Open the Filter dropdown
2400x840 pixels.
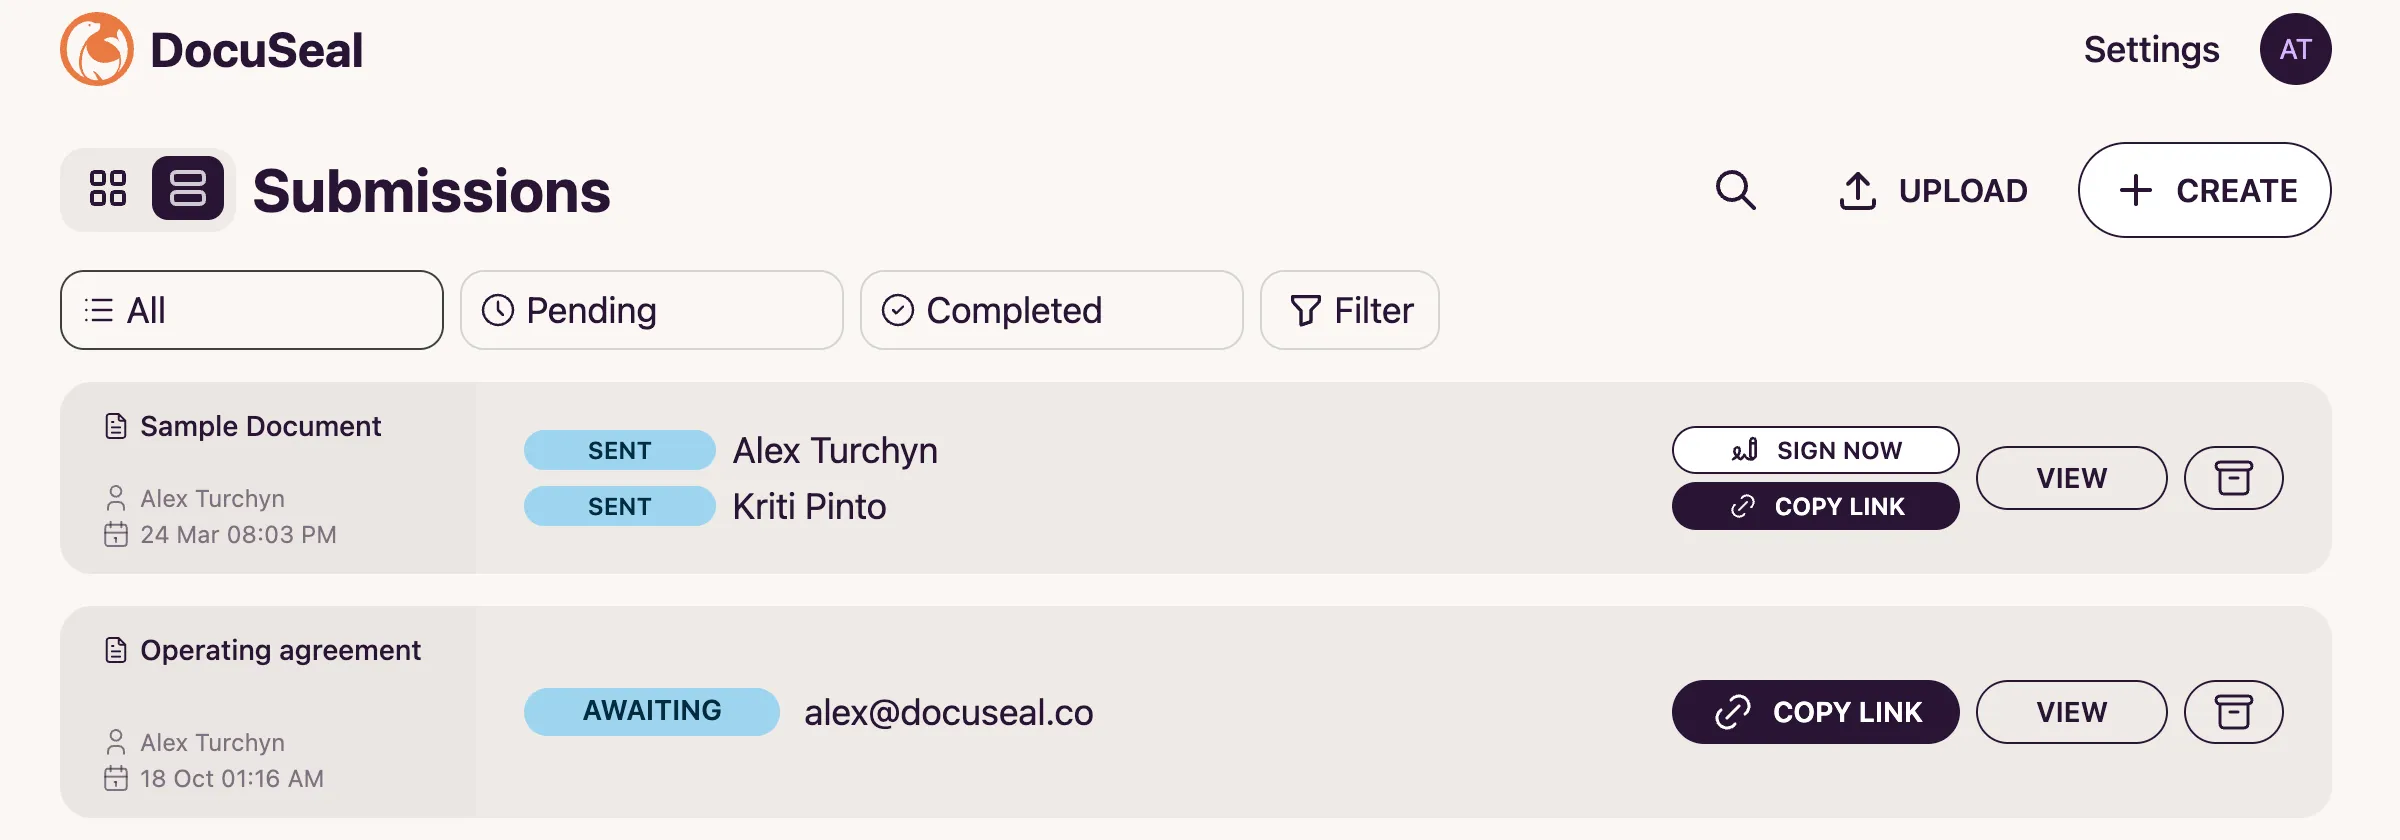click(x=1349, y=310)
